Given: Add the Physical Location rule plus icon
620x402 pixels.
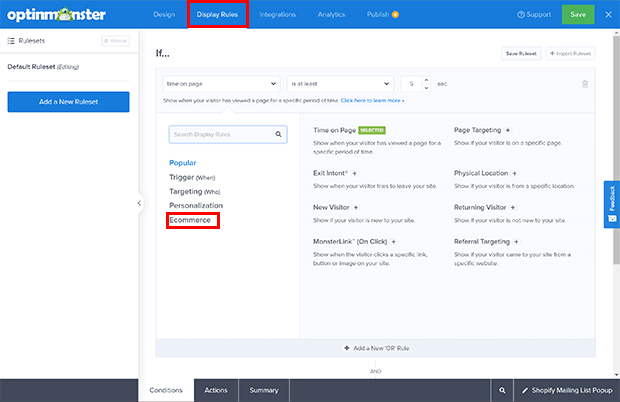Looking at the screenshot, I should [x=514, y=173].
